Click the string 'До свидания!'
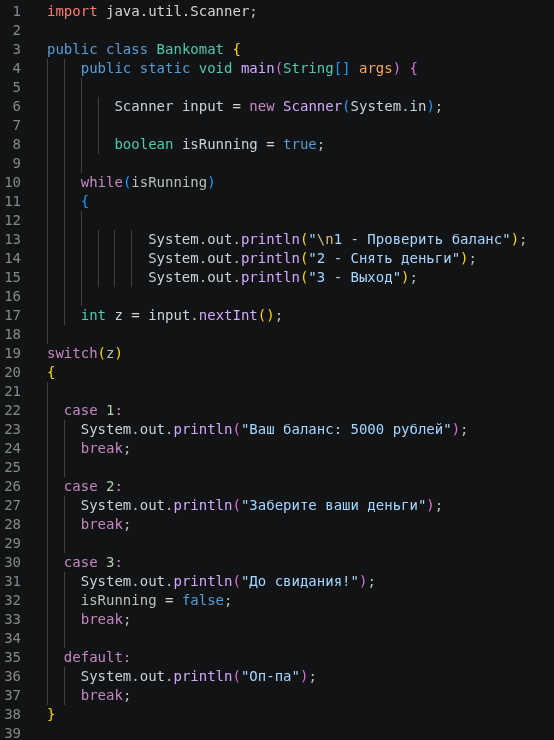554x740 pixels. coord(300,581)
